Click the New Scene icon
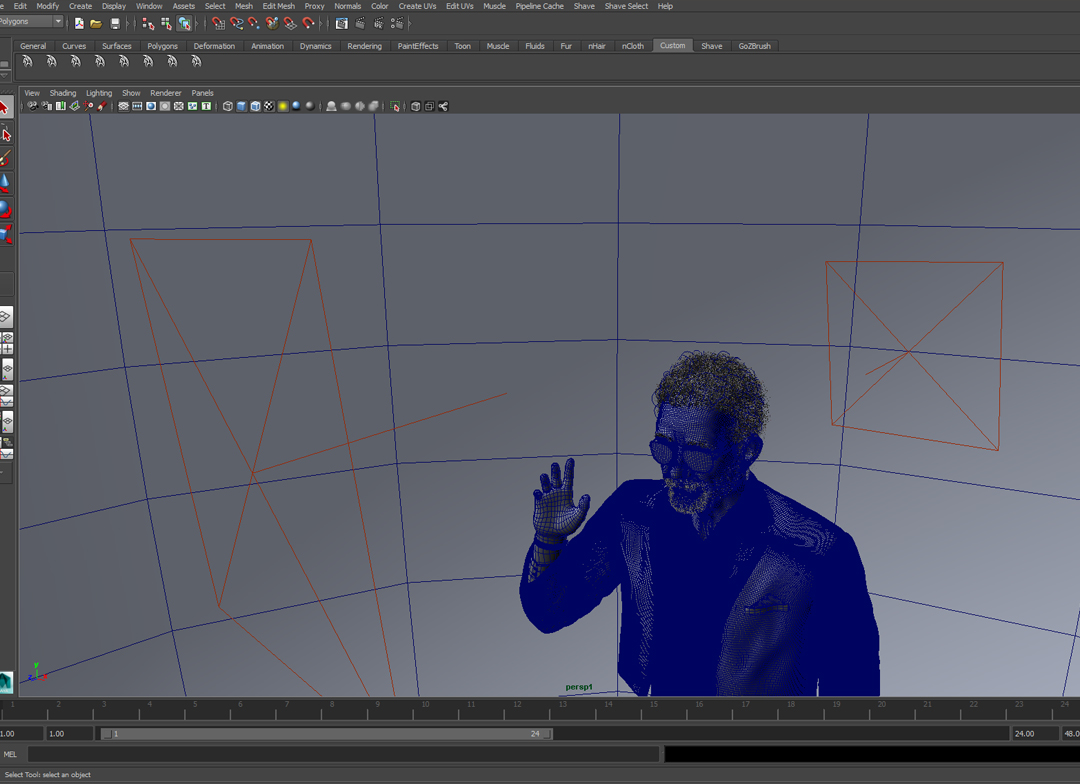Viewport: 1080px width, 784px height. (x=79, y=23)
